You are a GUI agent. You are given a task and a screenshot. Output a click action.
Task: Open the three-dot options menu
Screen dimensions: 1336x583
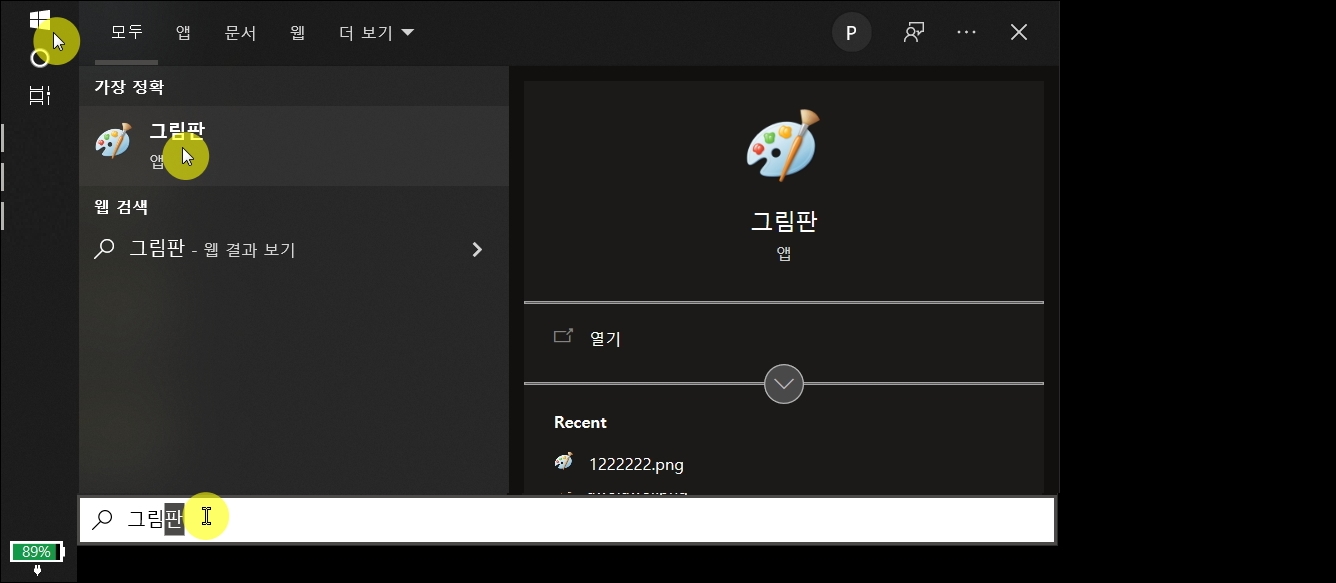coord(966,32)
